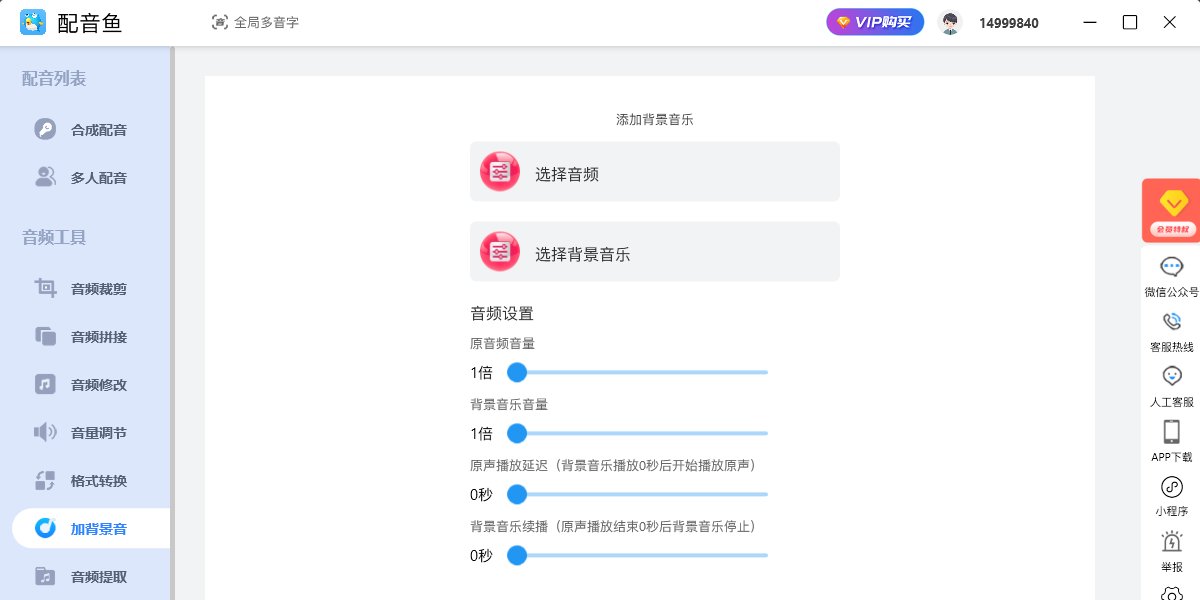Image resolution: width=1200 pixels, height=600 pixels.
Task: Click the 配音鱼 app logo
Action: click(33, 22)
